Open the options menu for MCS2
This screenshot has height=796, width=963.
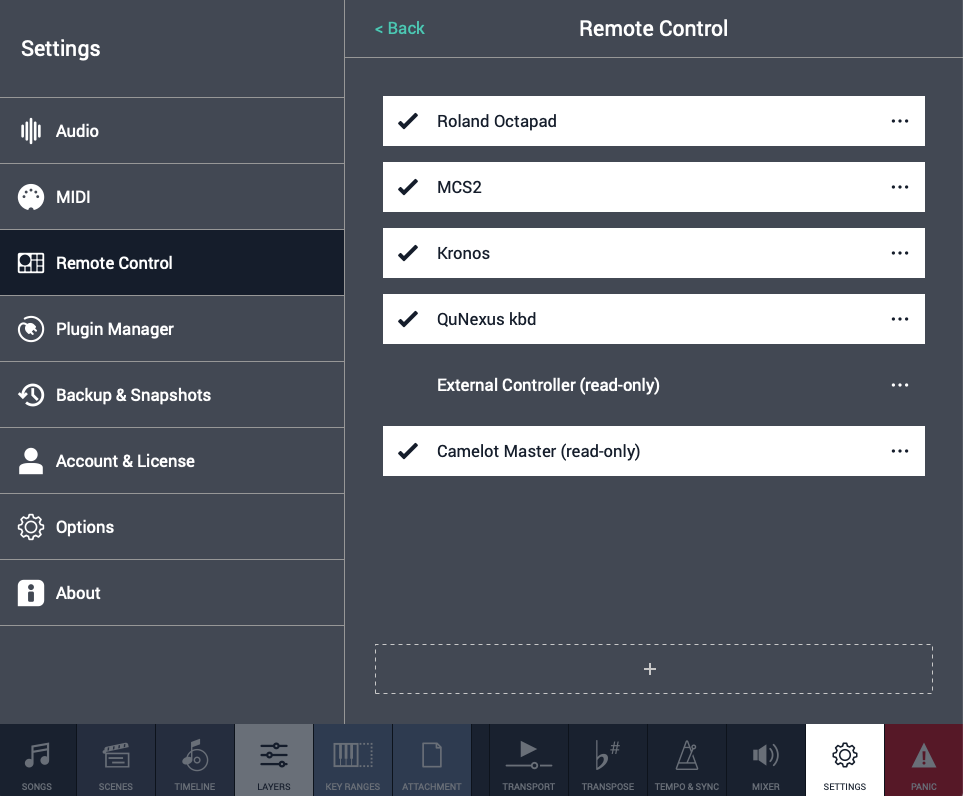pyautogui.click(x=899, y=187)
